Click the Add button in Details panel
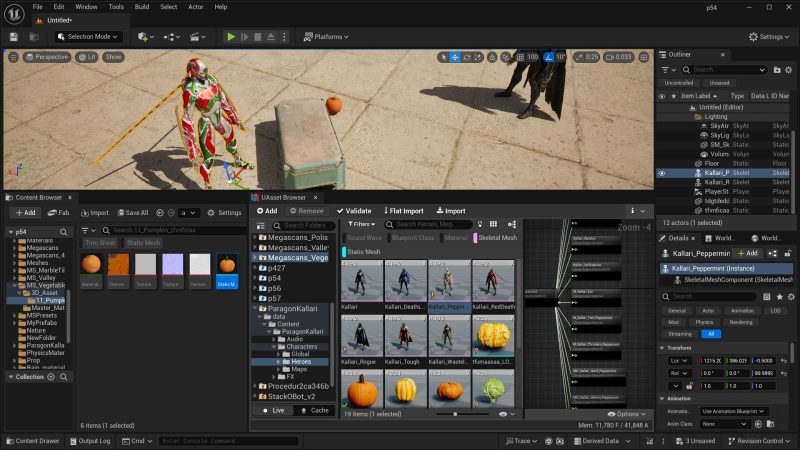Image resolution: width=800 pixels, height=450 pixels. [747, 253]
